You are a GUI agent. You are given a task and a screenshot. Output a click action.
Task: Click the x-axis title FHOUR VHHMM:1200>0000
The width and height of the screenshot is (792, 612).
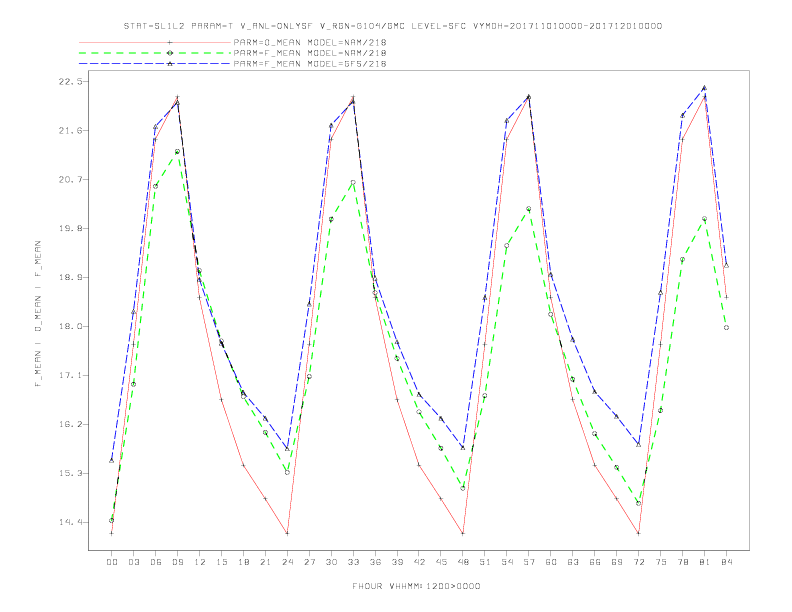(x=416, y=586)
